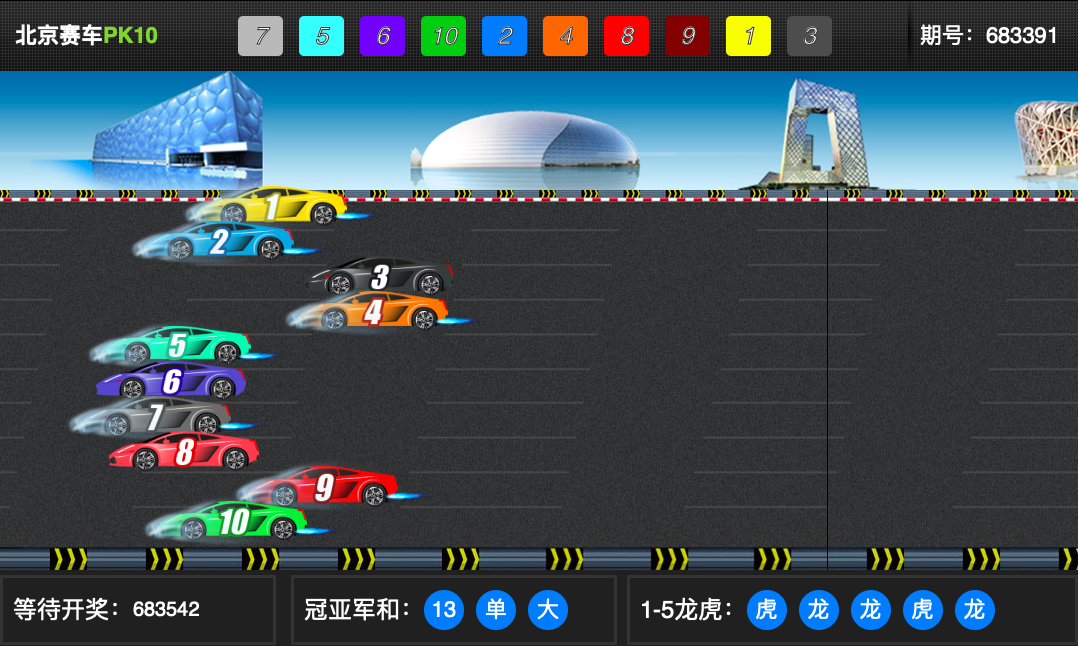Click the third dragon-tiger circle showing 龙
The width and height of the screenshot is (1078, 646).
pos(870,610)
